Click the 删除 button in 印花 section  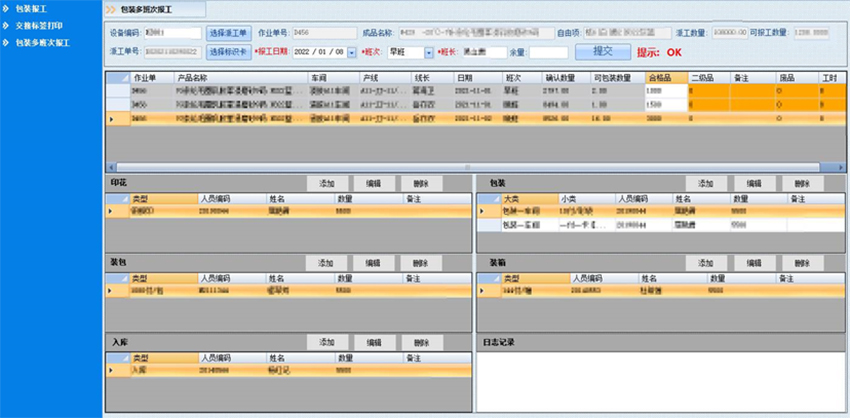pos(422,183)
